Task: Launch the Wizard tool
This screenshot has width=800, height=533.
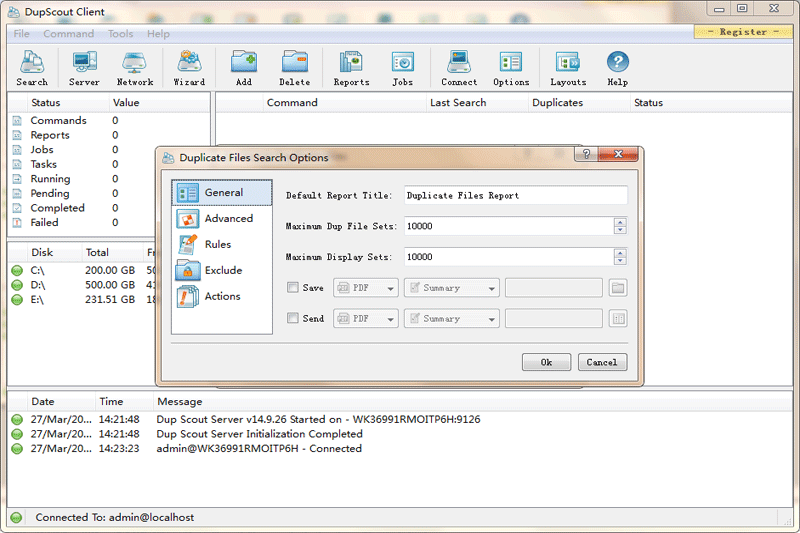Action: pyautogui.click(x=189, y=69)
